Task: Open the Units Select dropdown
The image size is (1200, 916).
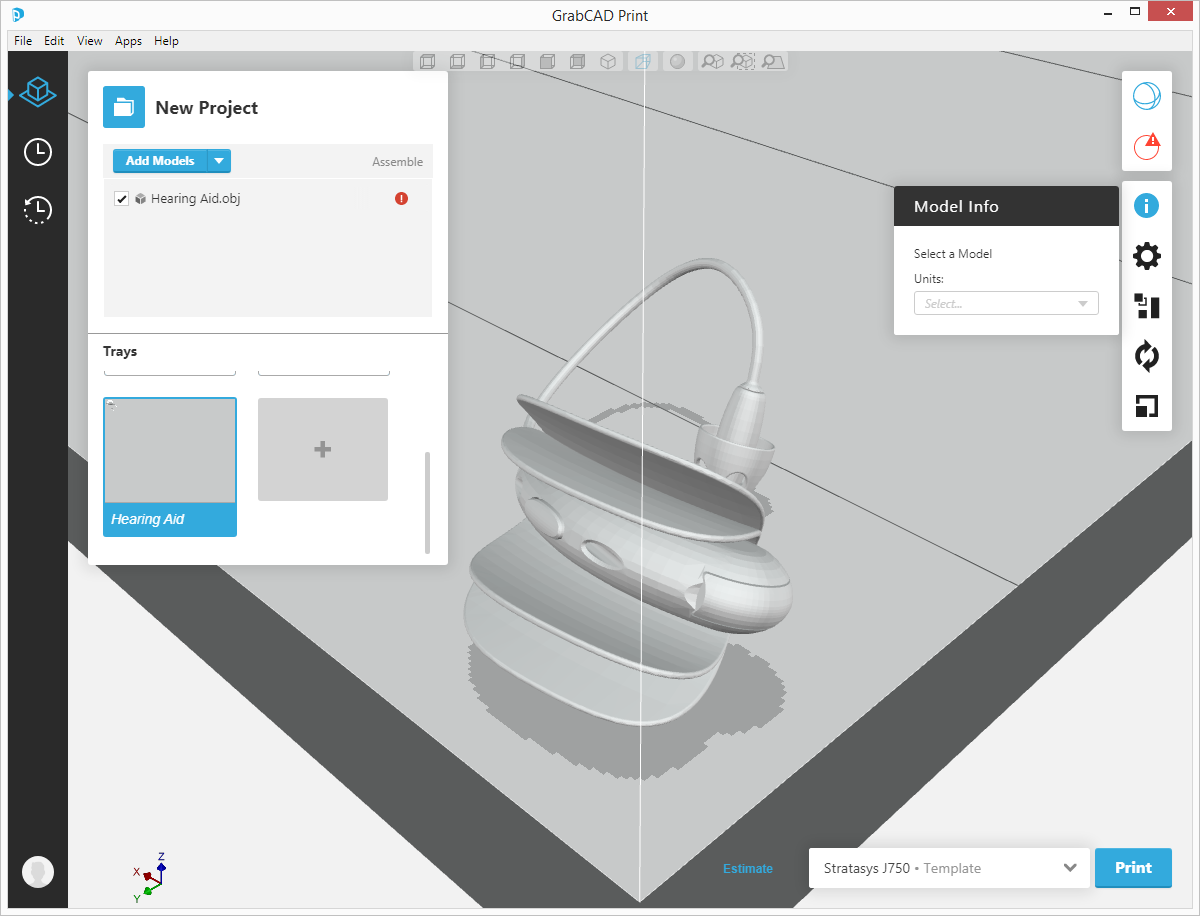Action: click(1006, 303)
